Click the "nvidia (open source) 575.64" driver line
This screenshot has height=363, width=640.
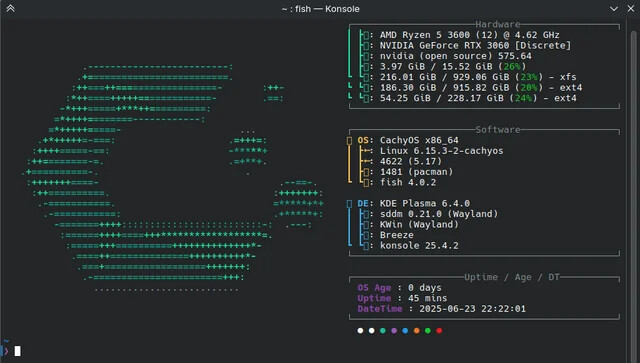point(456,56)
